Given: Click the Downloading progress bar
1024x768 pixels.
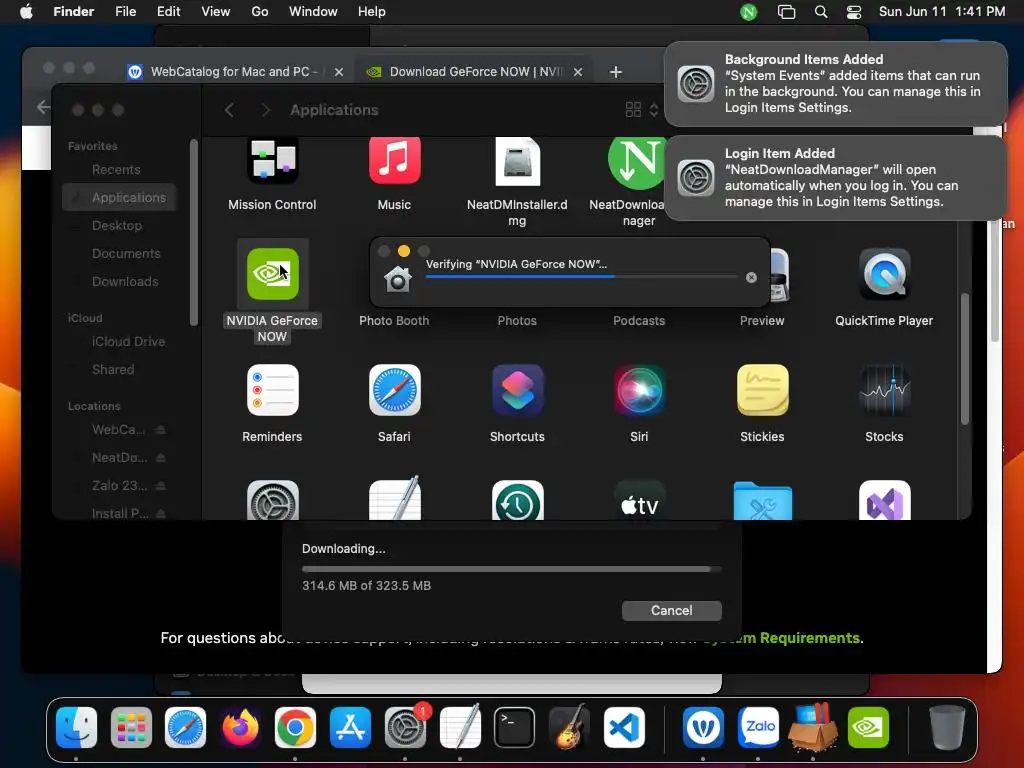Looking at the screenshot, I should [x=511, y=569].
